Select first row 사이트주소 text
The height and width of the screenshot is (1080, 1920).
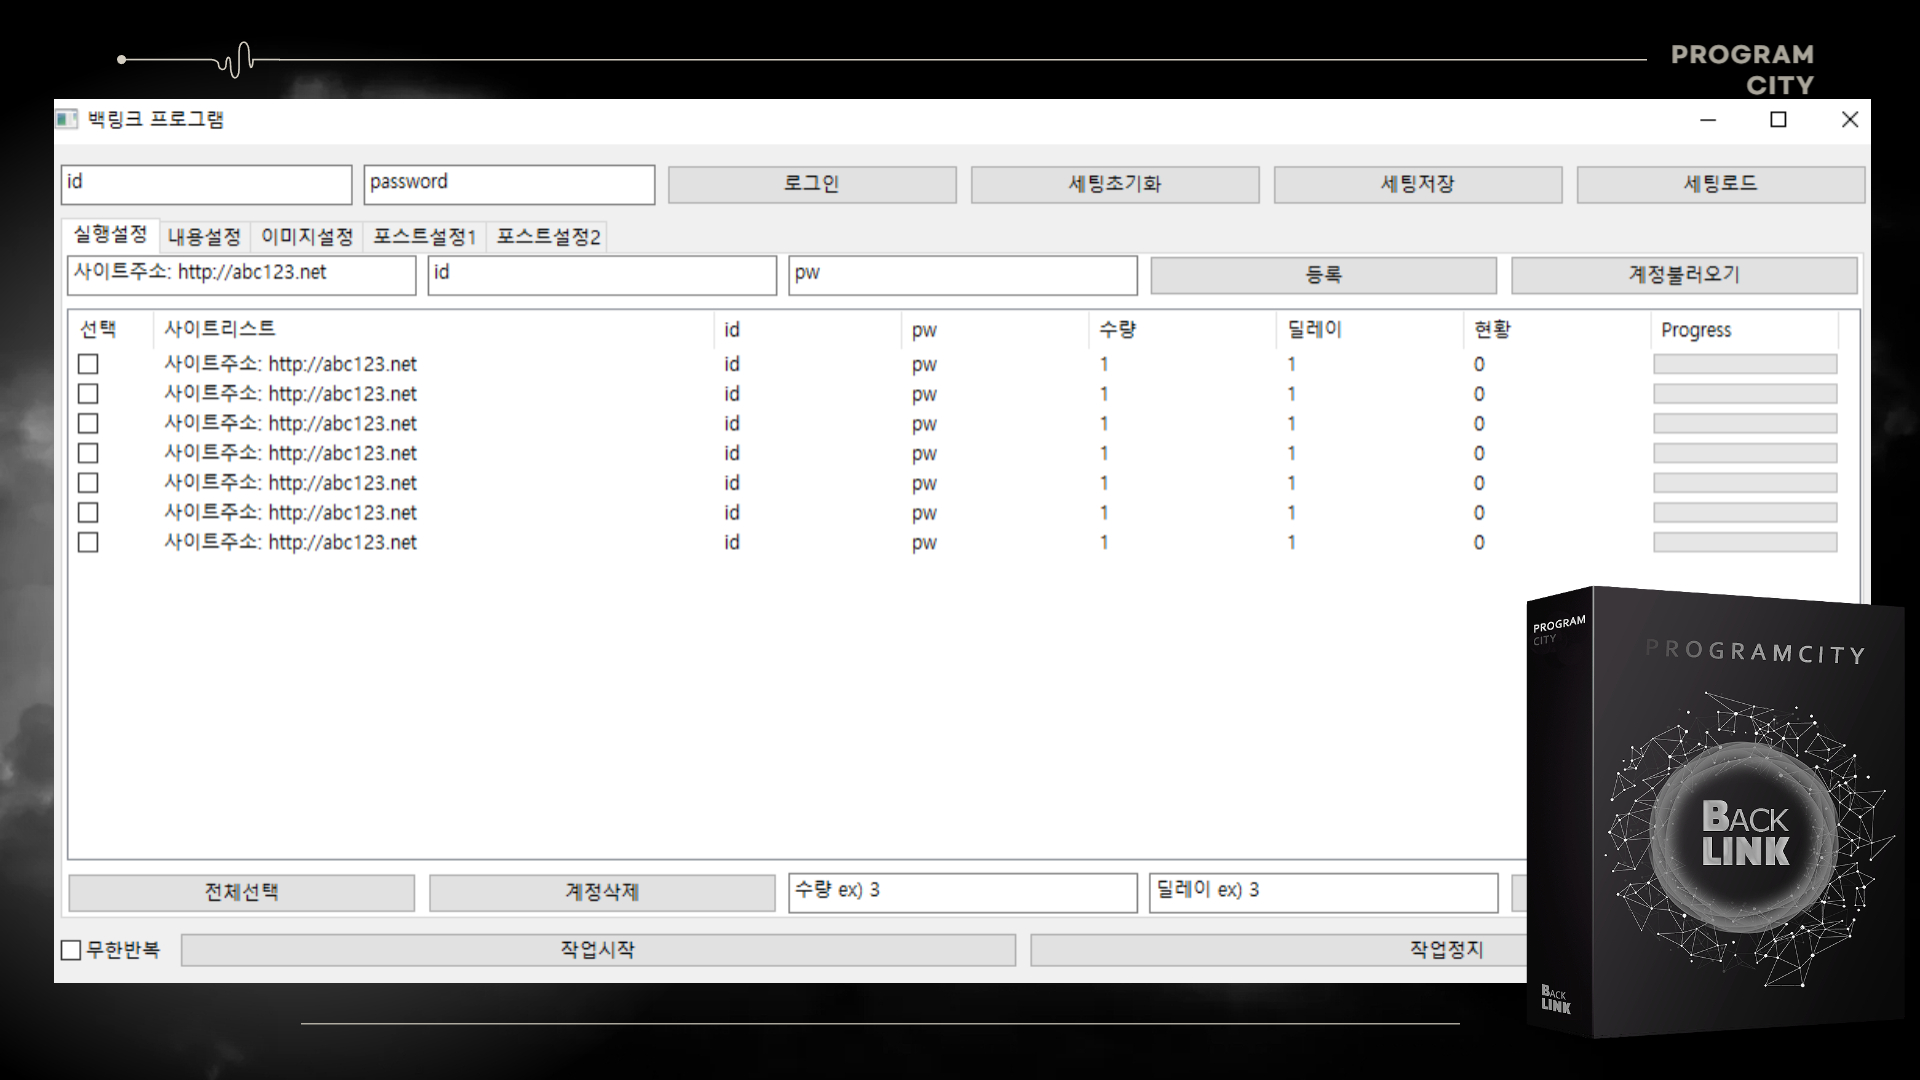coord(290,364)
